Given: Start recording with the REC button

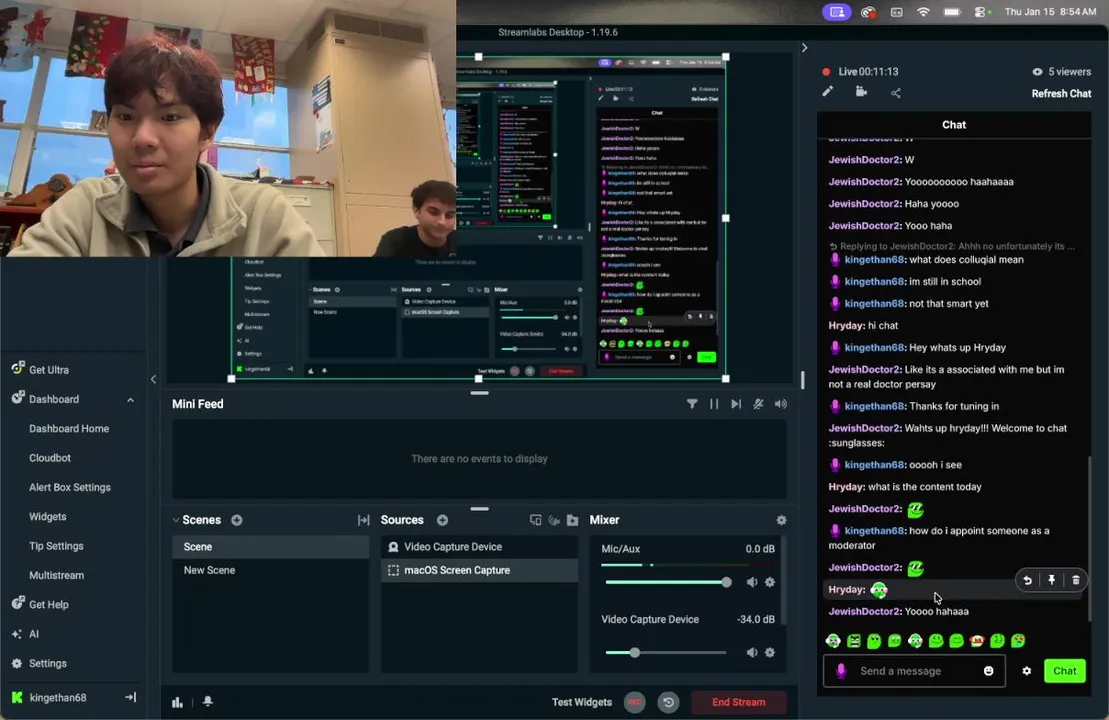Looking at the screenshot, I should point(634,702).
